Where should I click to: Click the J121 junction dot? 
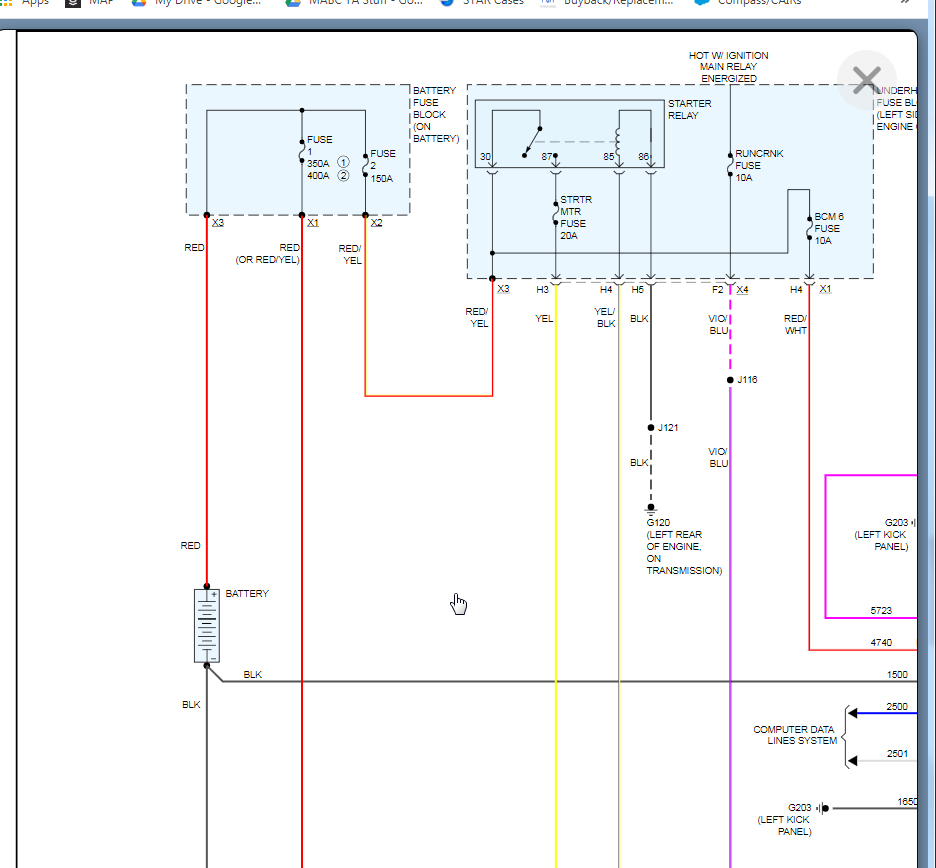pyautogui.click(x=651, y=427)
